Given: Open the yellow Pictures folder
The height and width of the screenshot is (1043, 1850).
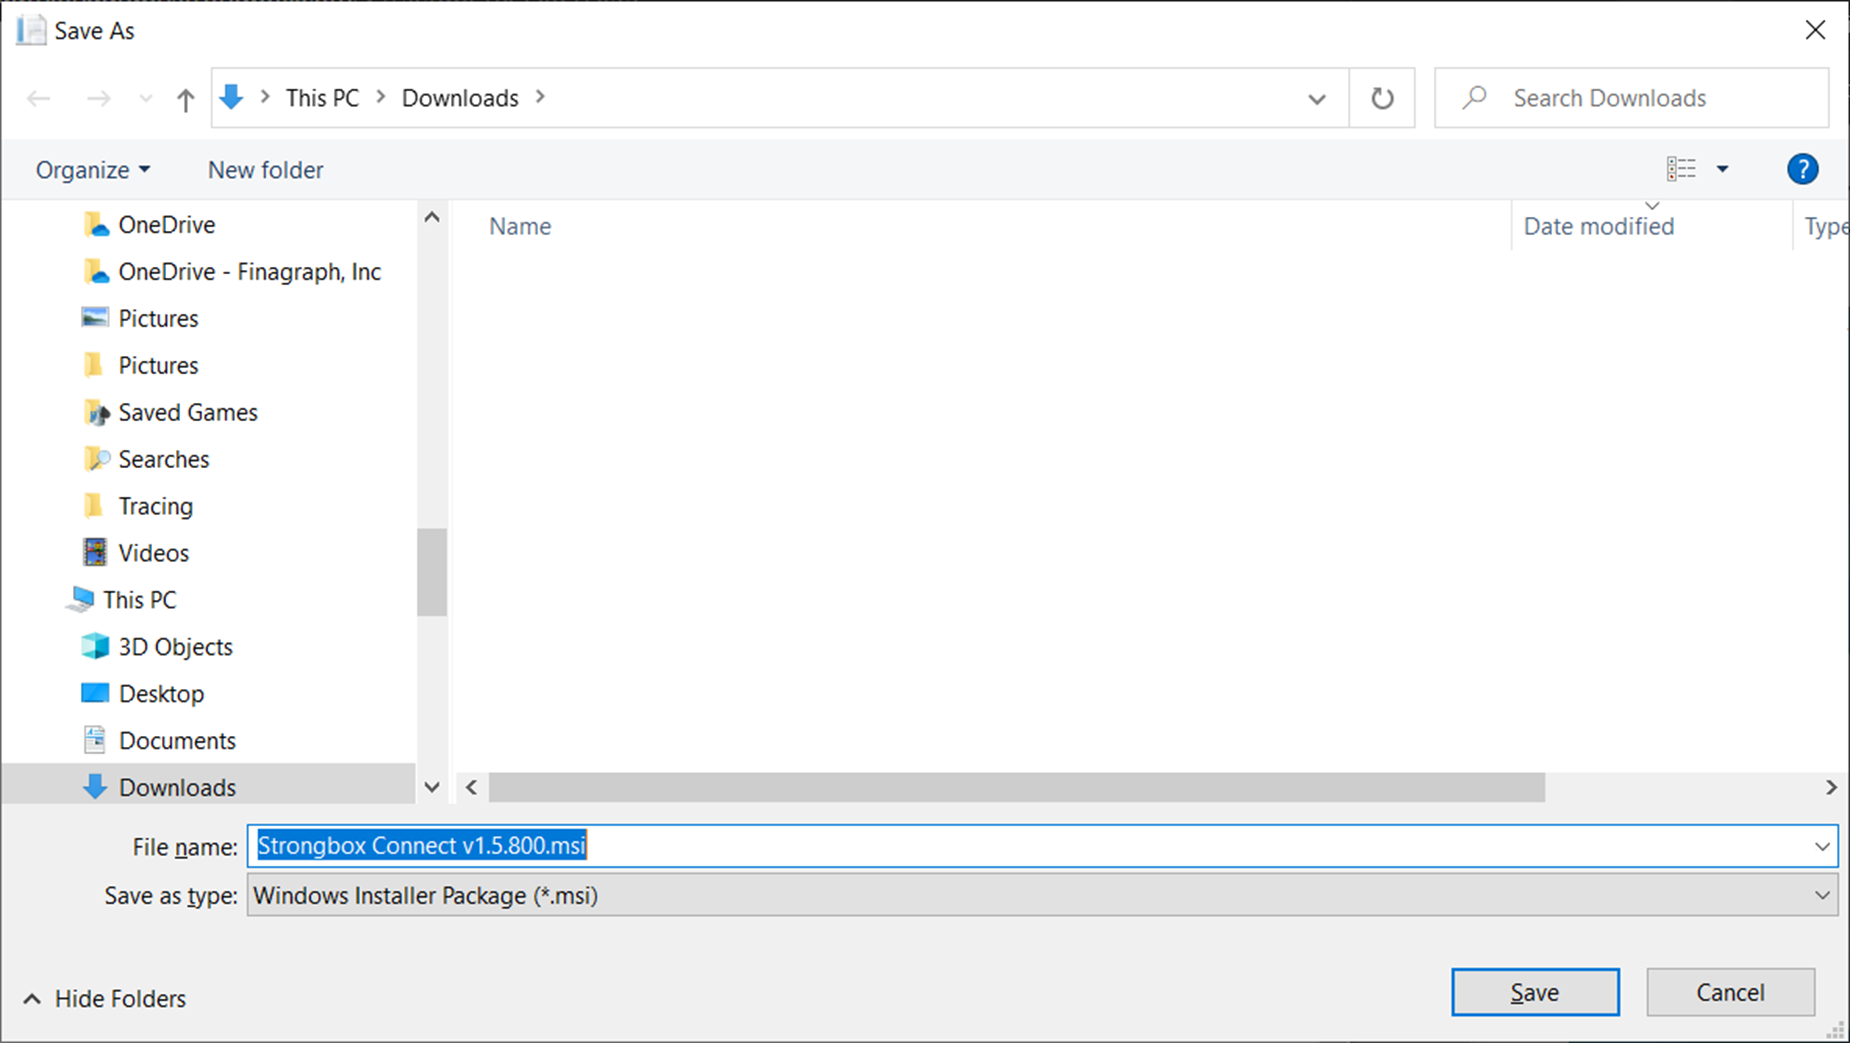Looking at the screenshot, I should 158,365.
